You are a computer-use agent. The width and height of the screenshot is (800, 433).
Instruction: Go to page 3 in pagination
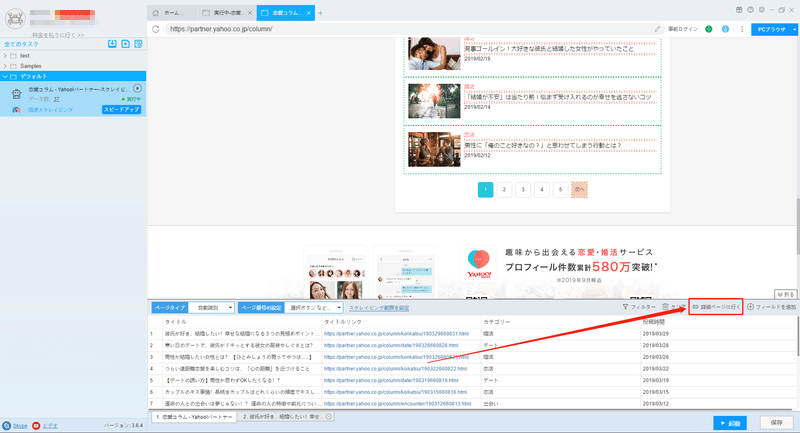tap(523, 190)
